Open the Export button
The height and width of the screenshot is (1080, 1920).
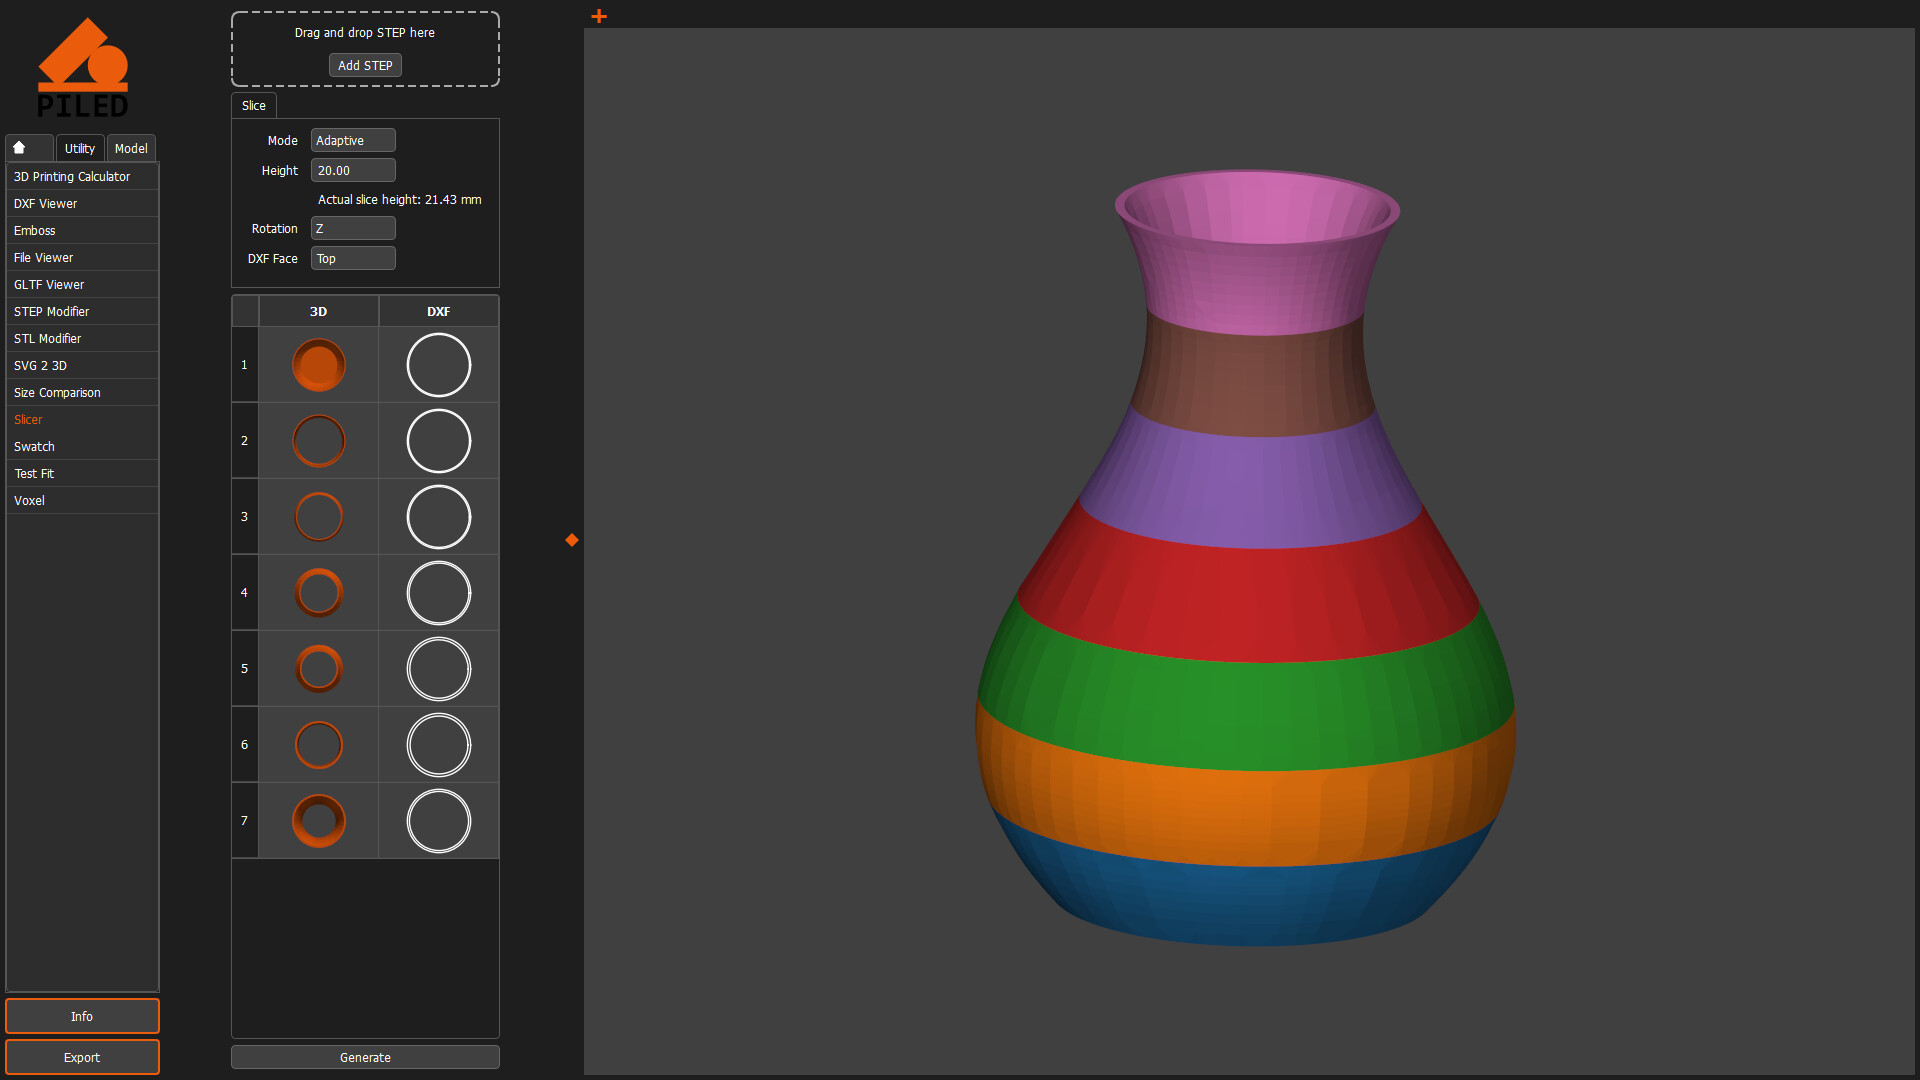click(82, 1057)
